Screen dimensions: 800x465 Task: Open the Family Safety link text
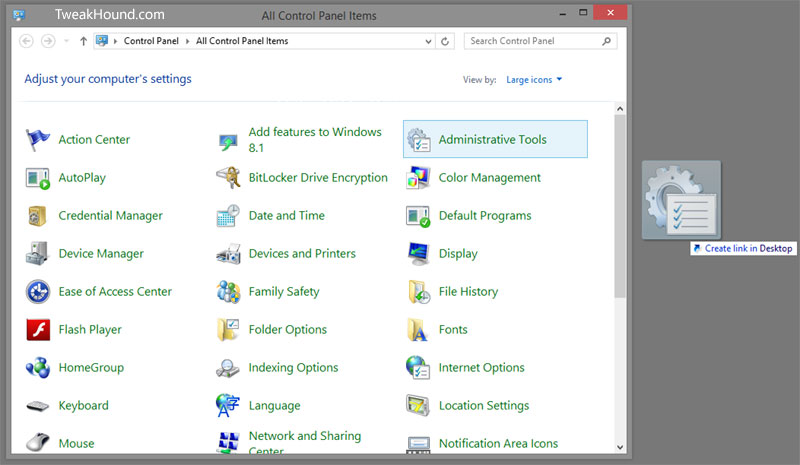(284, 291)
